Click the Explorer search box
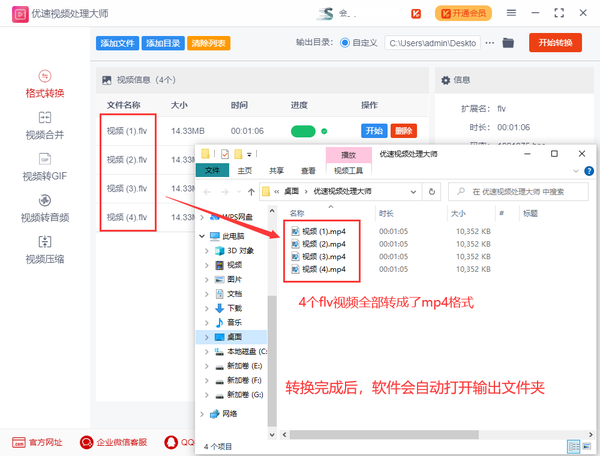Image resolution: width=600 pixels, height=456 pixels. (x=518, y=192)
